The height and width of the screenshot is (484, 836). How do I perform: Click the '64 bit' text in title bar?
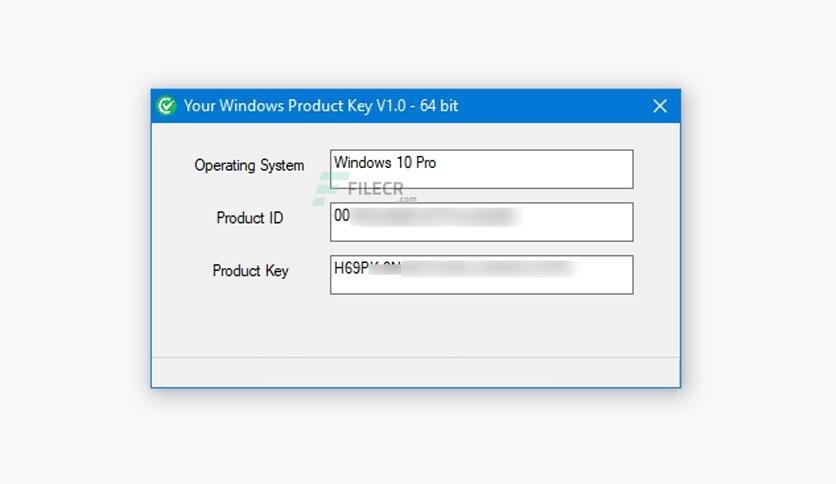pos(439,106)
